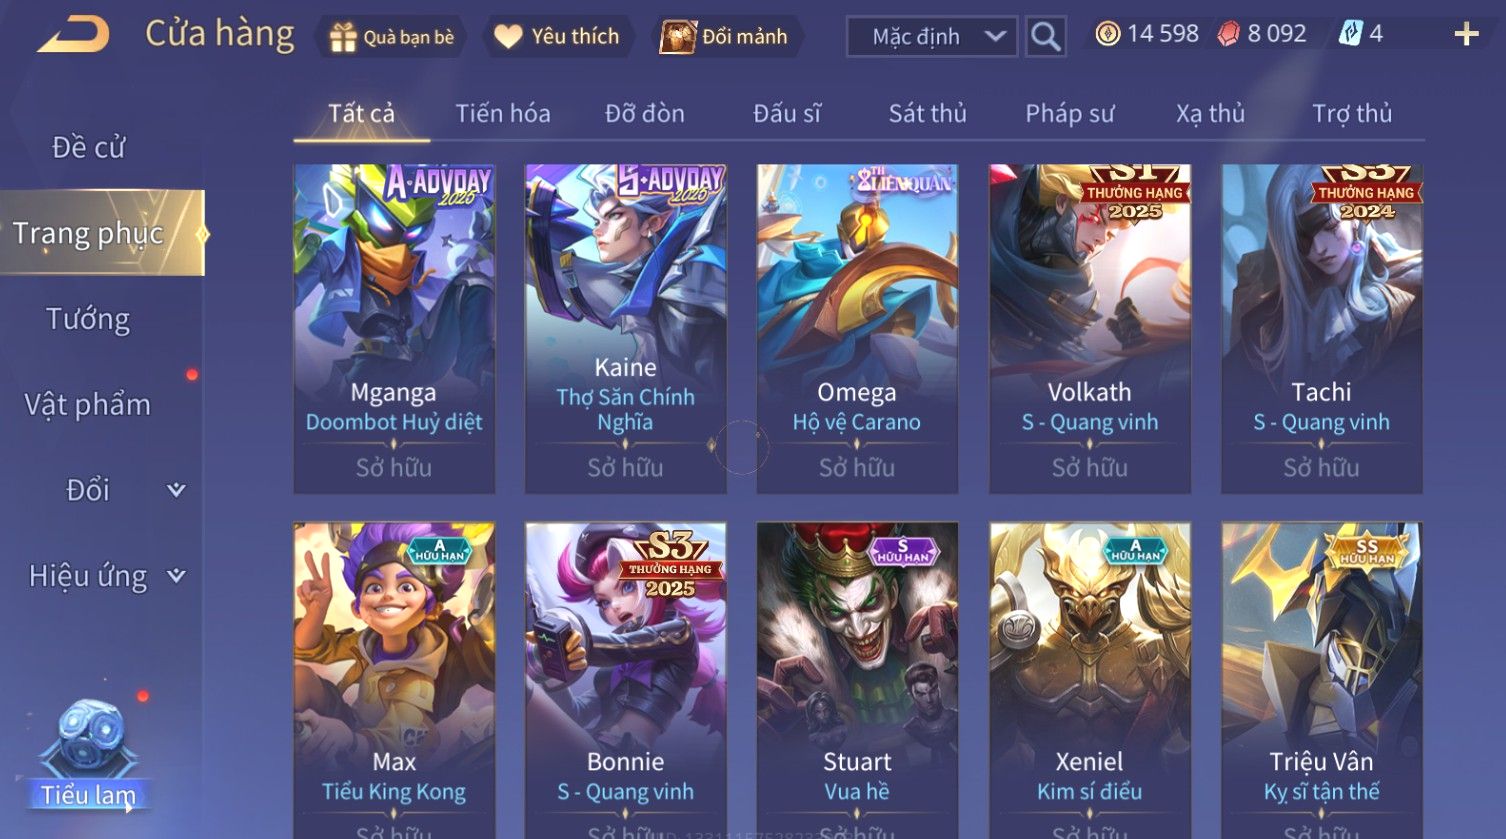Tap the plus icon to add currency

(x=1466, y=35)
